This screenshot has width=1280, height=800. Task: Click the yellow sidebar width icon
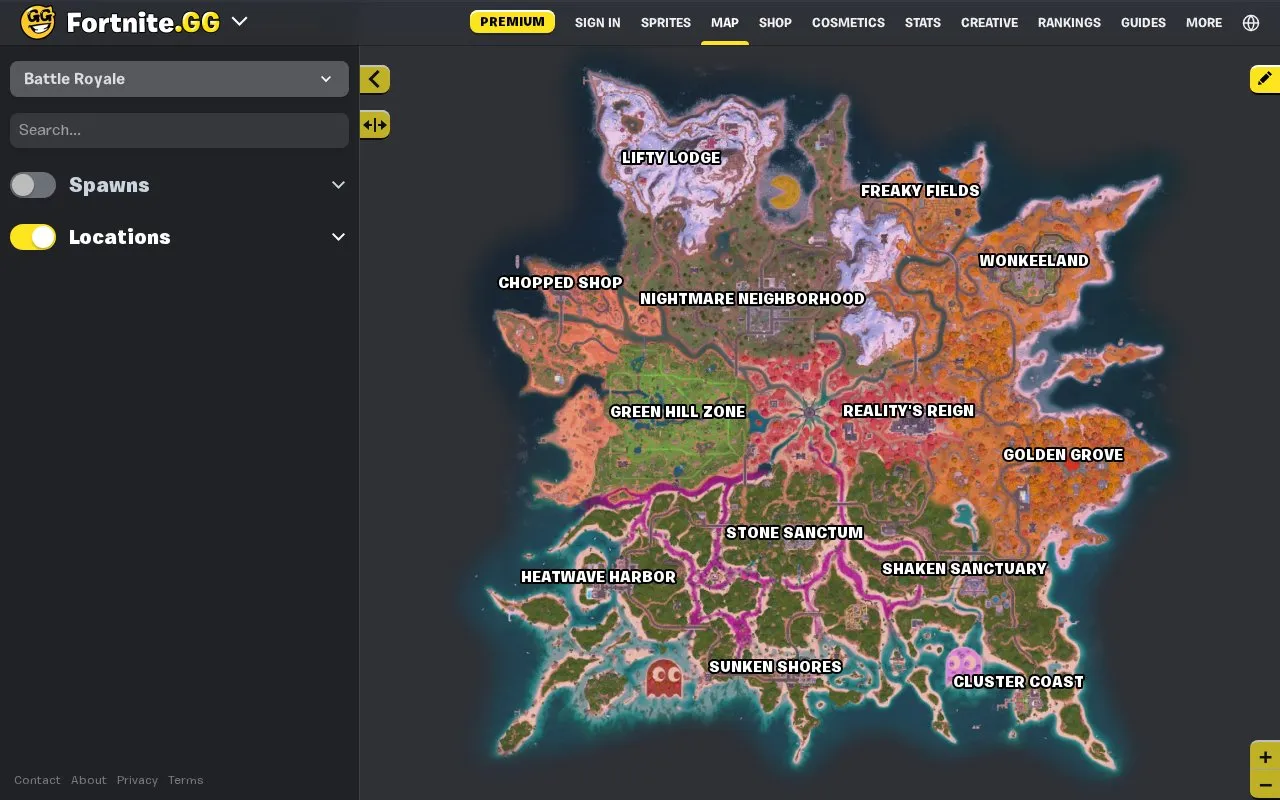pos(374,125)
